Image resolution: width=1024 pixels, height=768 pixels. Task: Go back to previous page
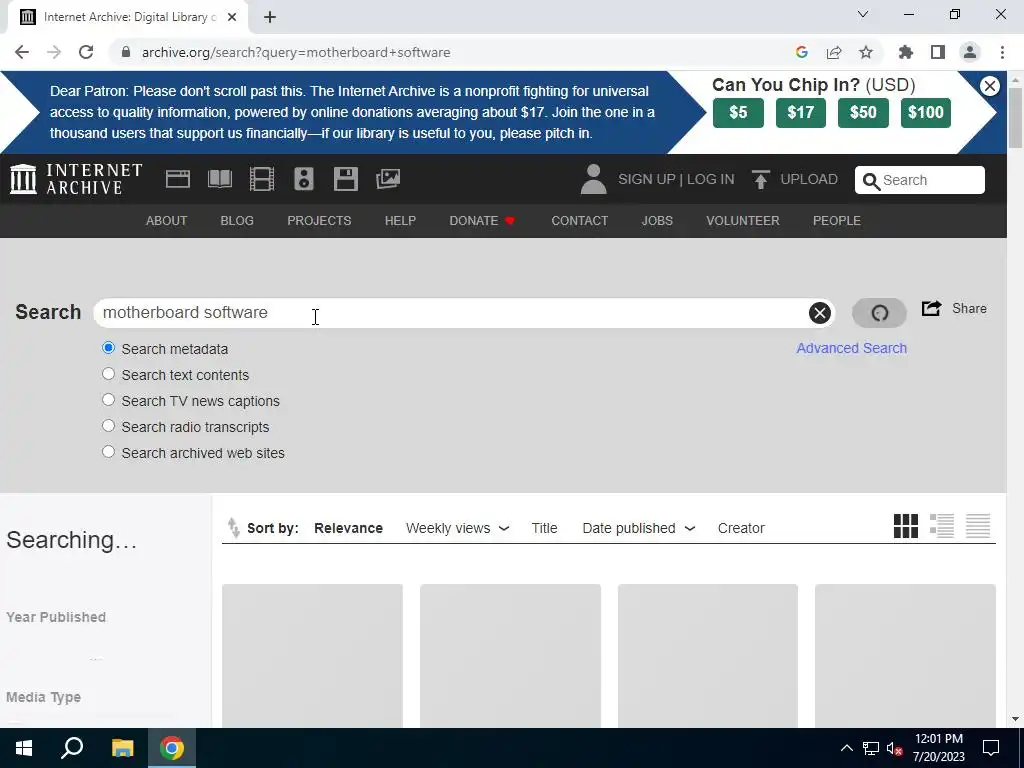(22, 52)
